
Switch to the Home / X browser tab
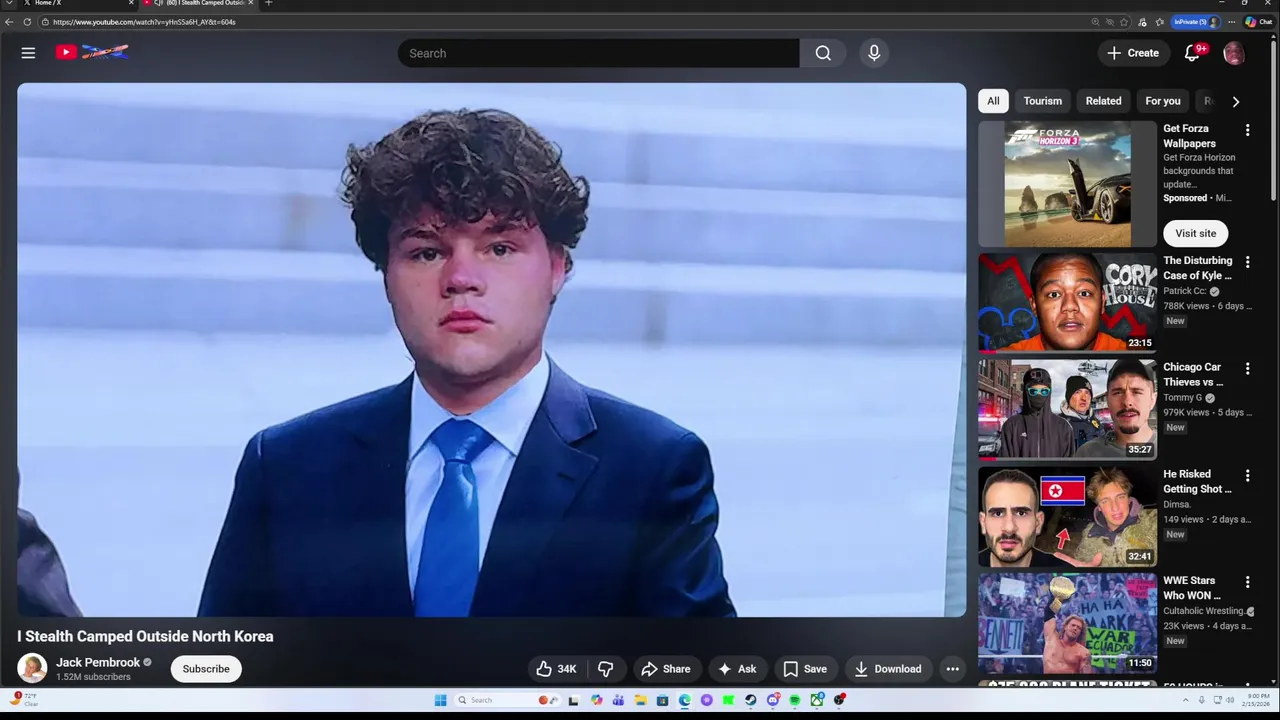[x=70, y=4]
